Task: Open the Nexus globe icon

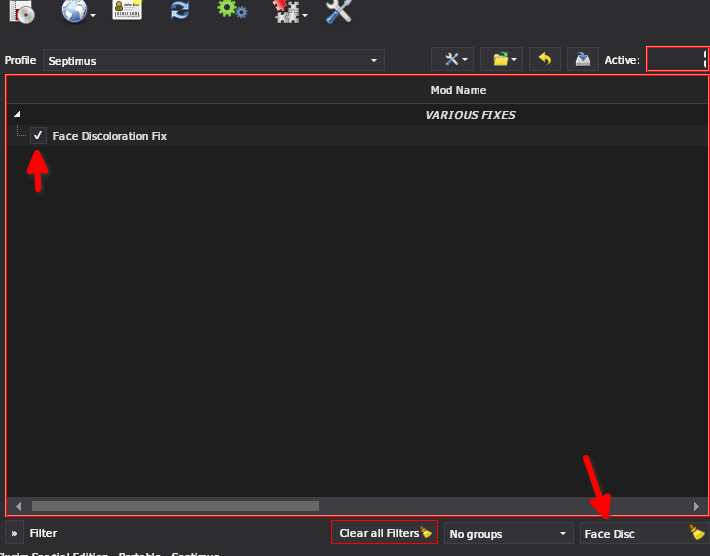Action: tap(74, 10)
